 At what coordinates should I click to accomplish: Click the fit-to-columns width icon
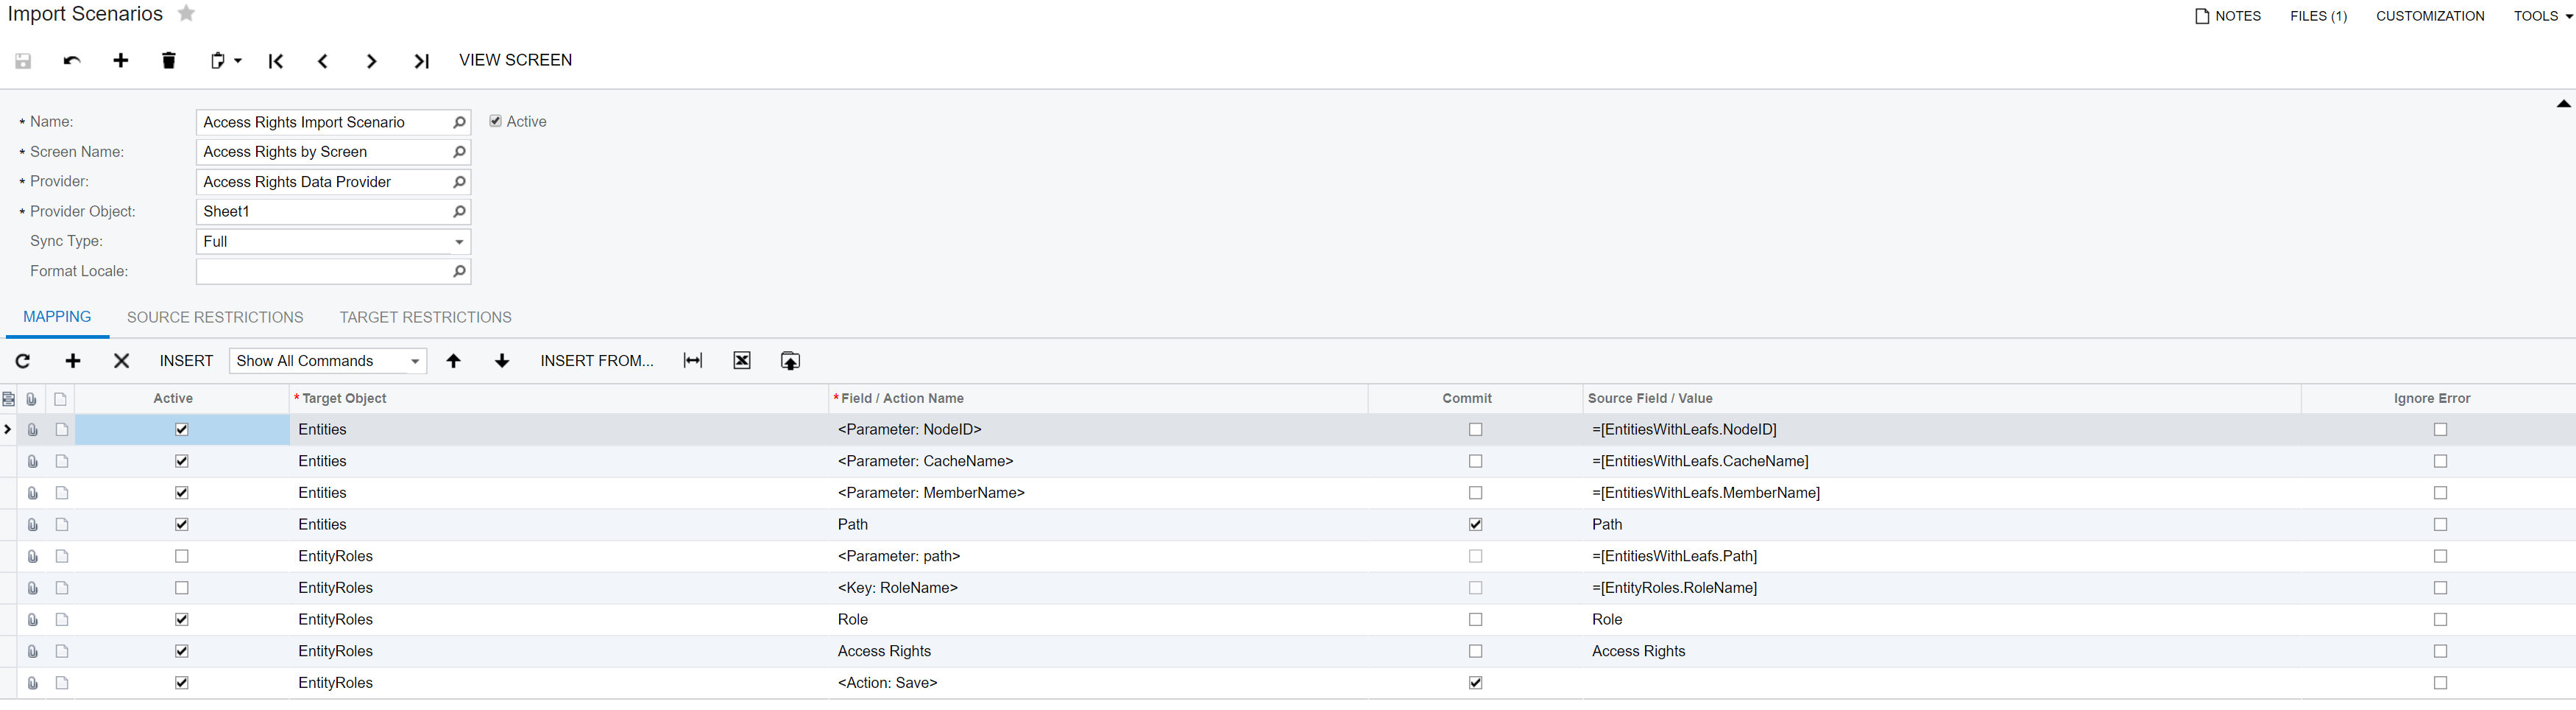692,361
